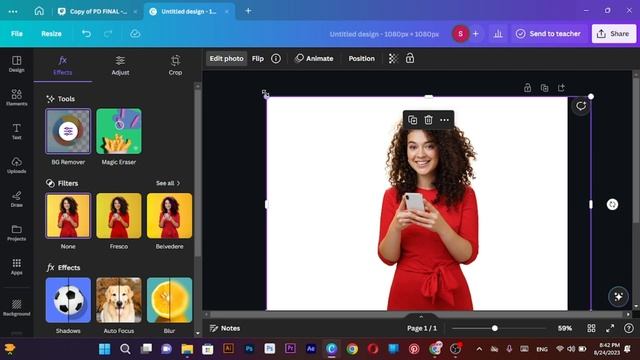Click the zoom slider handle
640x360 pixels.
(x=495, y=328)
